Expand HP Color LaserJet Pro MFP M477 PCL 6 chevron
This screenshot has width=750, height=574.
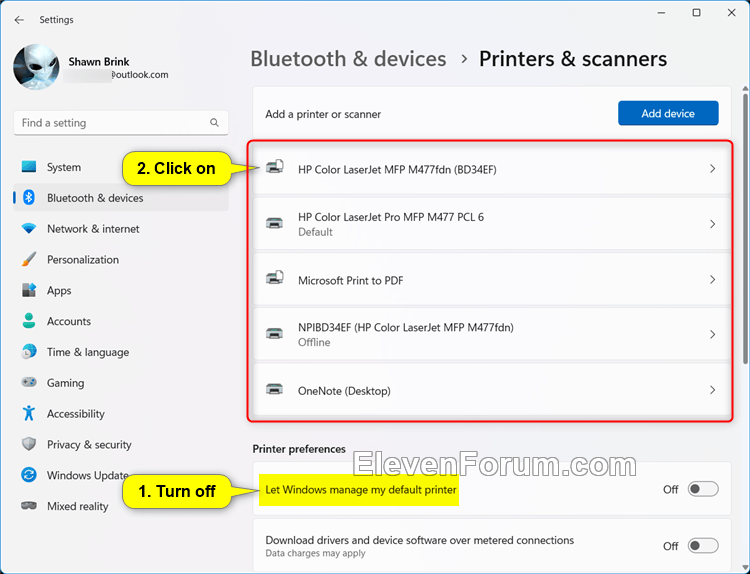(712, 224)
